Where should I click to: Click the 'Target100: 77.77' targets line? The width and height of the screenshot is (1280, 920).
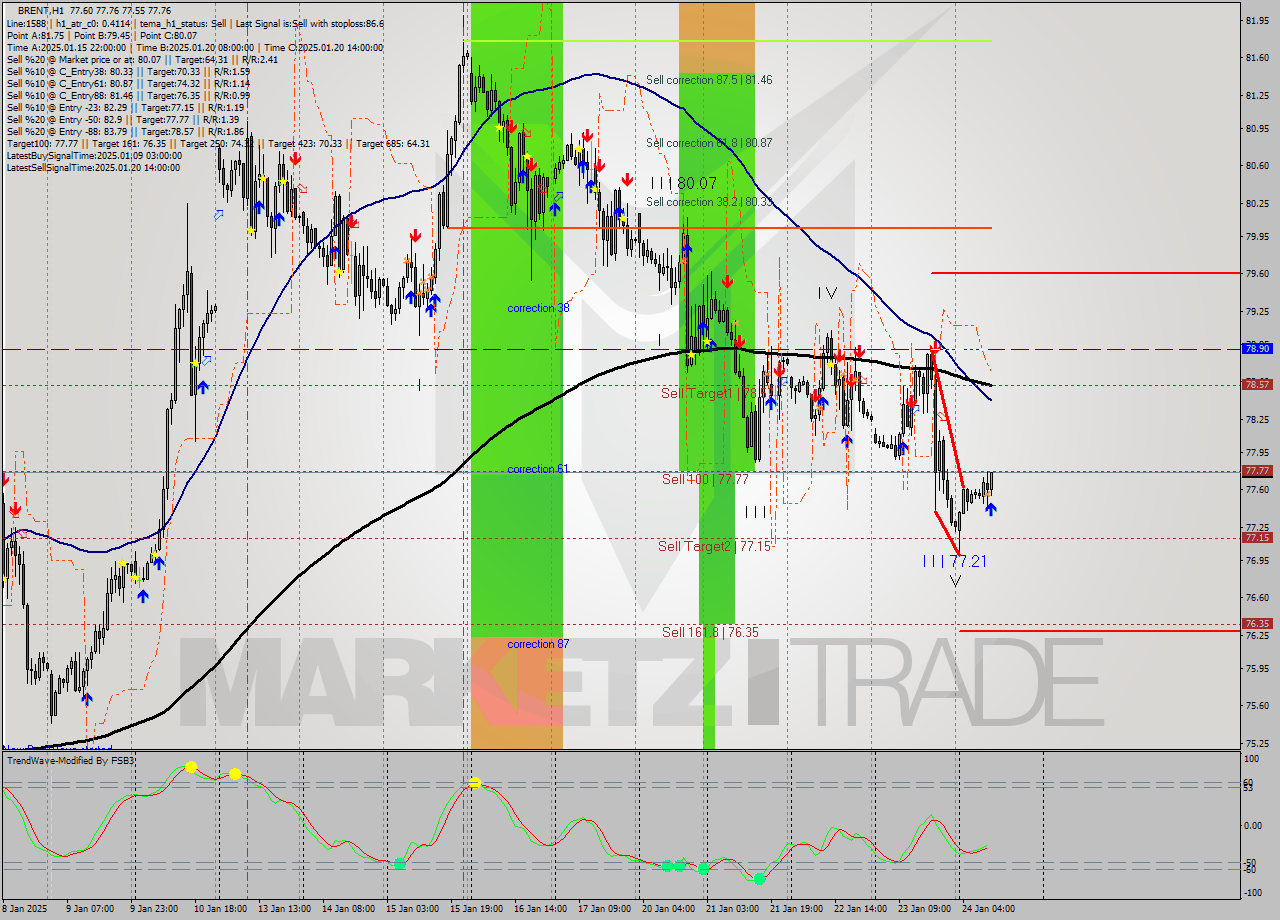pyautogui.click(x=218, y=143)
